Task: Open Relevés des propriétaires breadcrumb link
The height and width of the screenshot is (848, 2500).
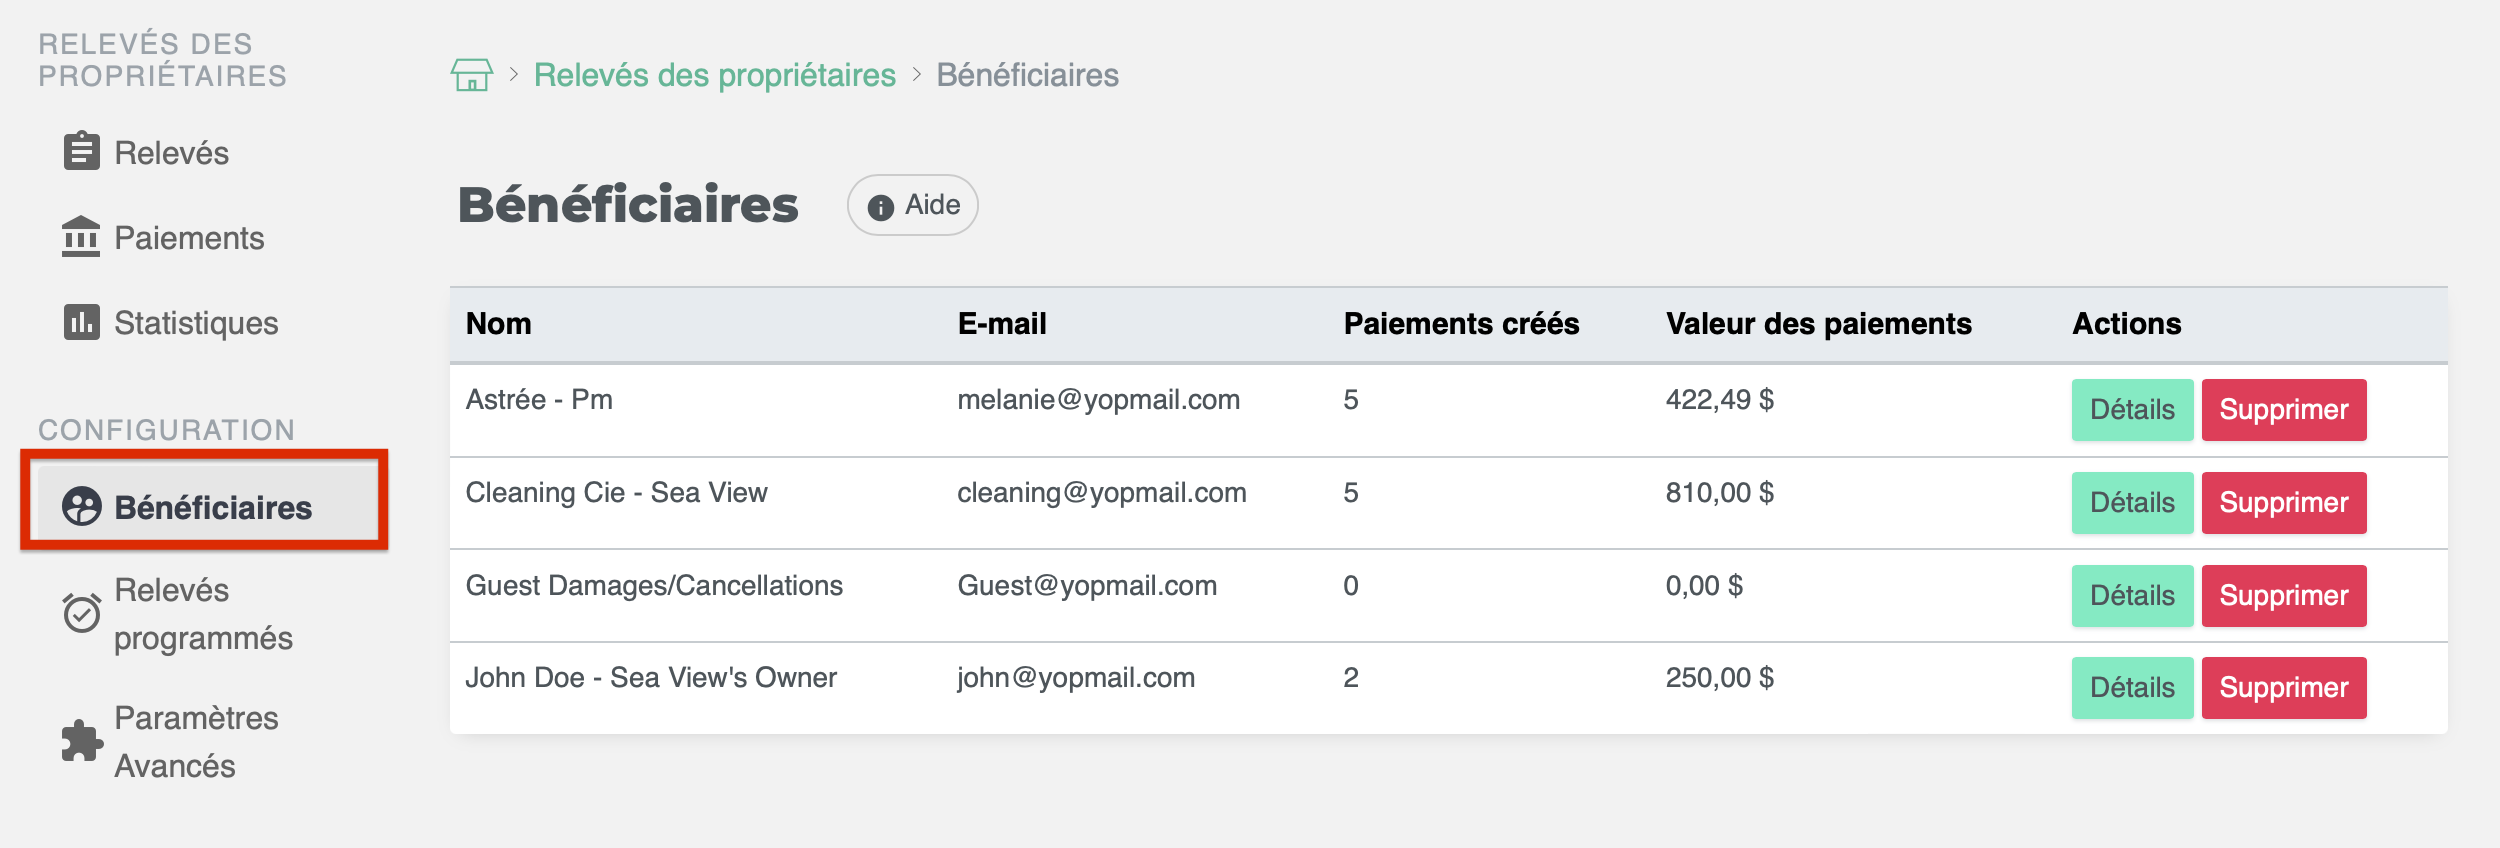Action: coord(714,75)
